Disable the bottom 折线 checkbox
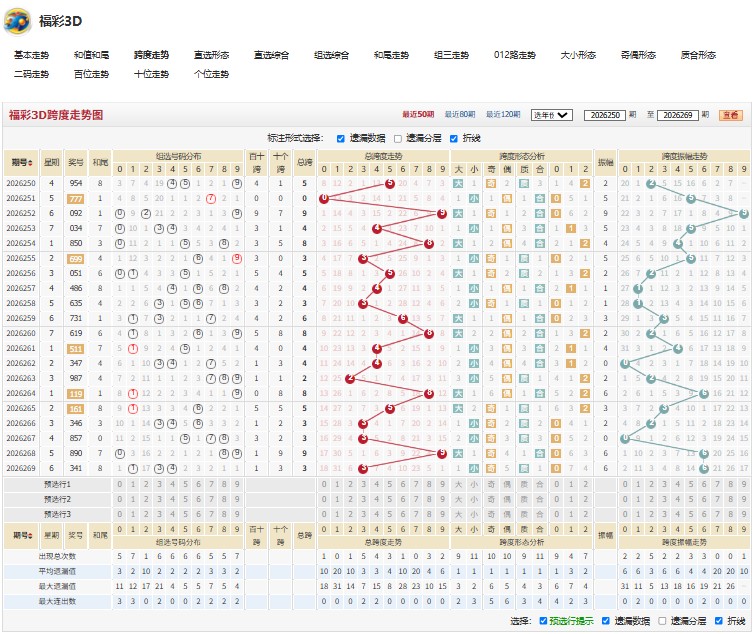This screenshot has height=634, width=753. point(718,621)
